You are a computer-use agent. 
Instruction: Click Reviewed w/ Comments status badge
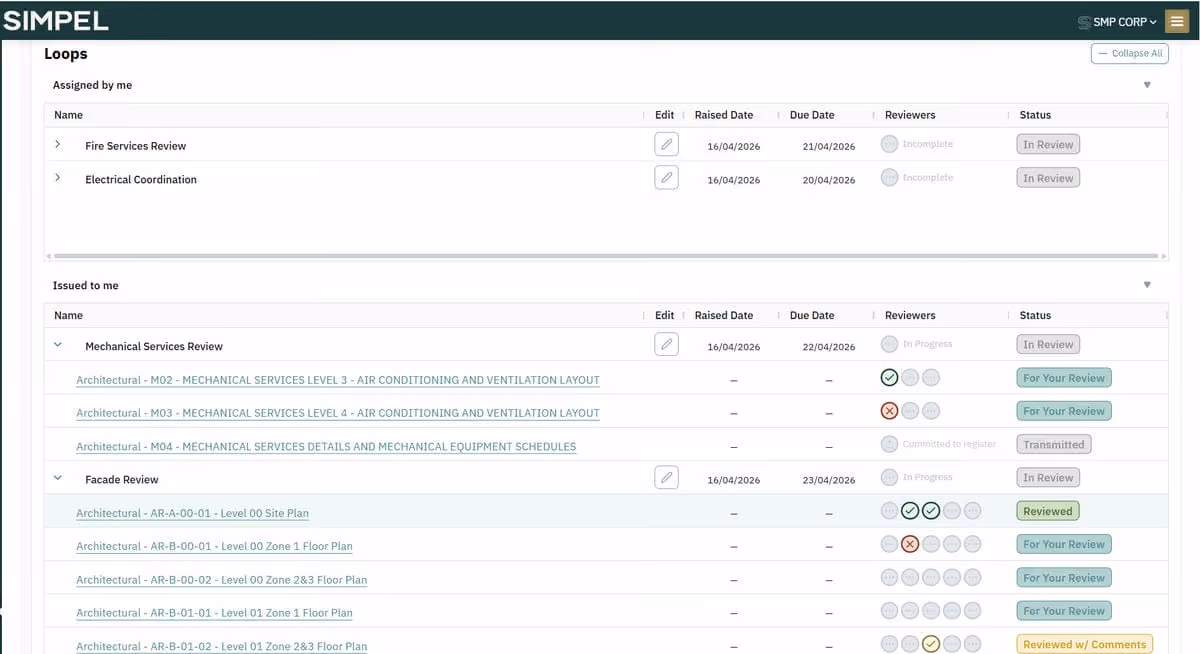click(x=1084, y=644)
